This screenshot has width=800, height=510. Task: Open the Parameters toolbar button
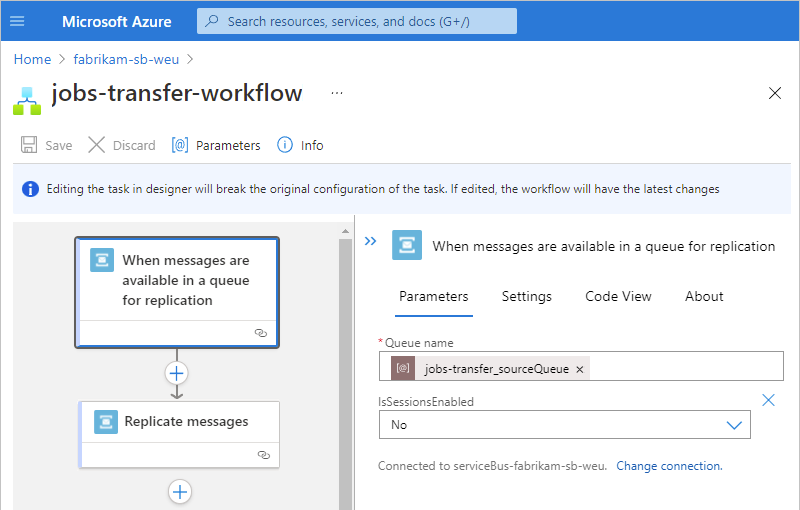click(x=216, y=145)
